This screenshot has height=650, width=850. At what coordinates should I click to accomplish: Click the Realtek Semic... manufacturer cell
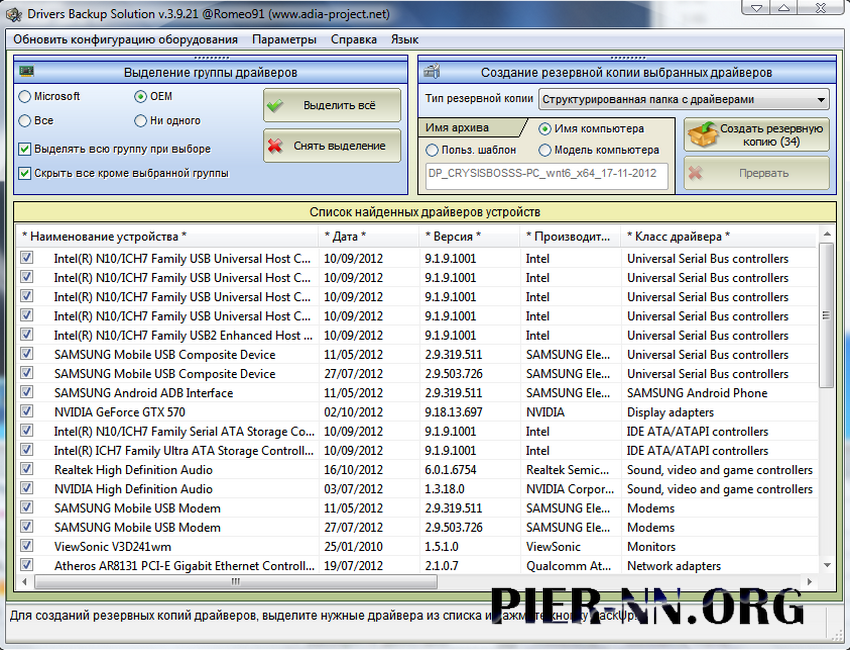click(x=567, y=470)
